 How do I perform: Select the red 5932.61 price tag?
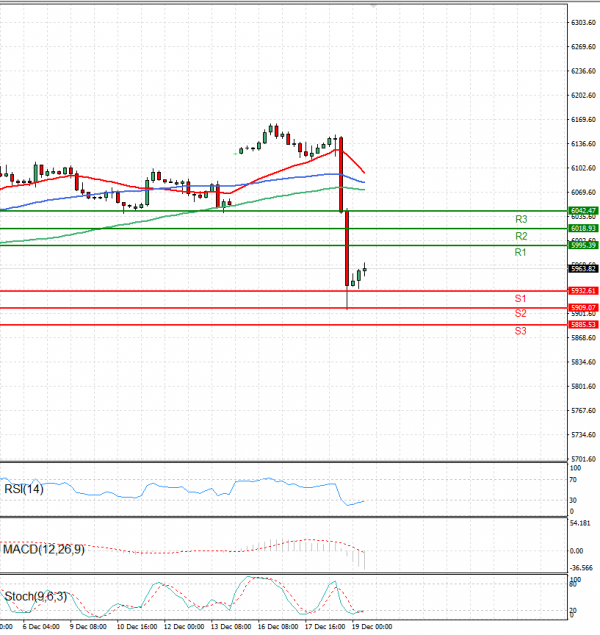click(583, 291)
